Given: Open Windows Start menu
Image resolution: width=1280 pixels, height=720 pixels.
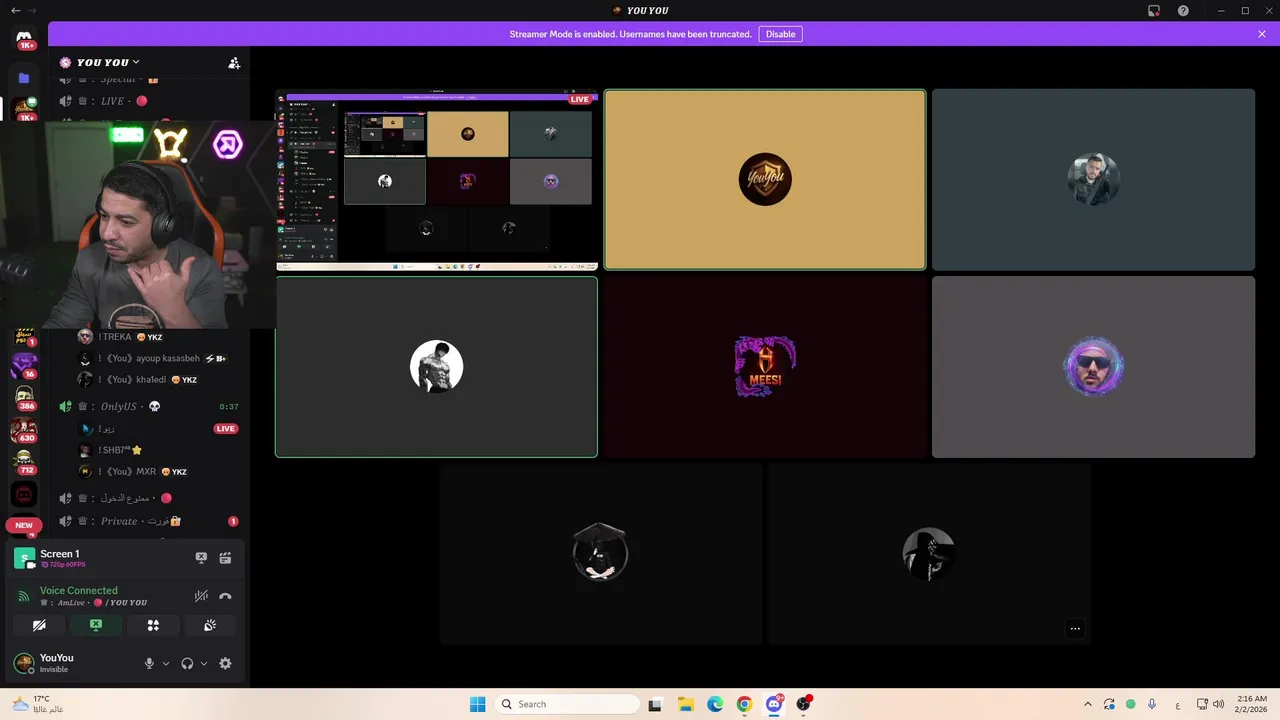Looking at the screenshot, I should click(478, 704).
